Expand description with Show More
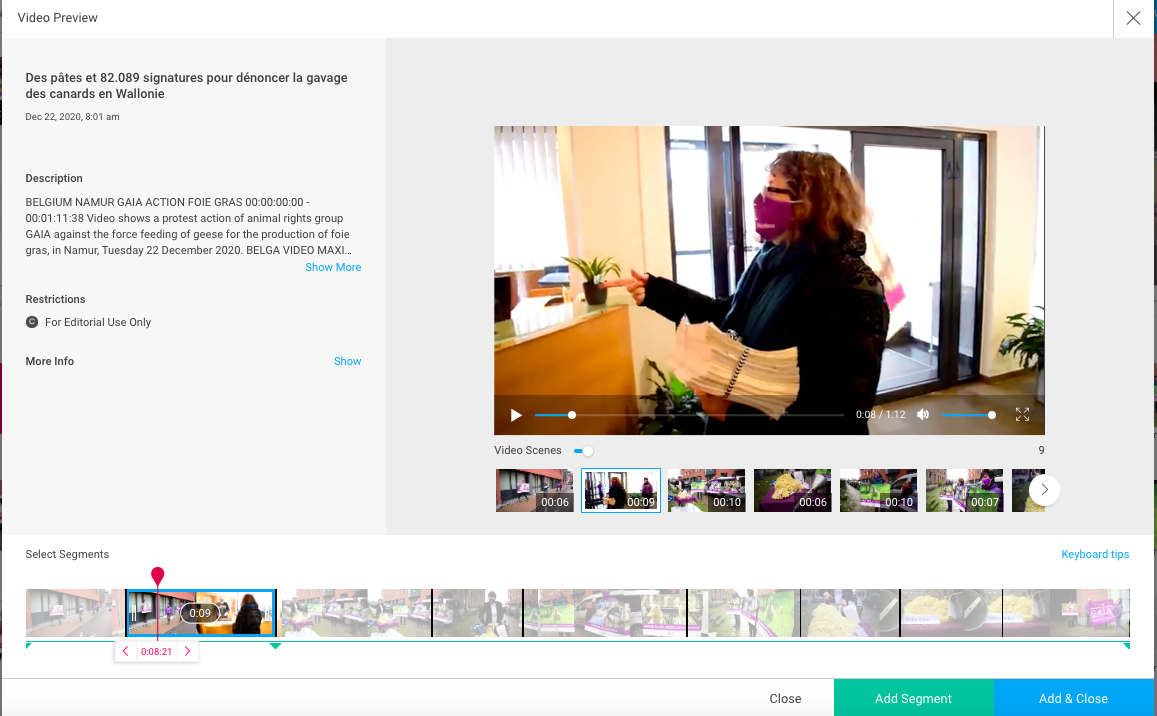This screenshot has width=1157, height=716. coord(333,267)
